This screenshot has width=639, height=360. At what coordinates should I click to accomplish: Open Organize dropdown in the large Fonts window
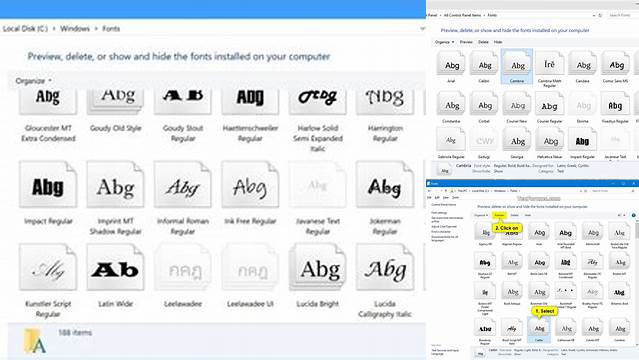[33, 81]
